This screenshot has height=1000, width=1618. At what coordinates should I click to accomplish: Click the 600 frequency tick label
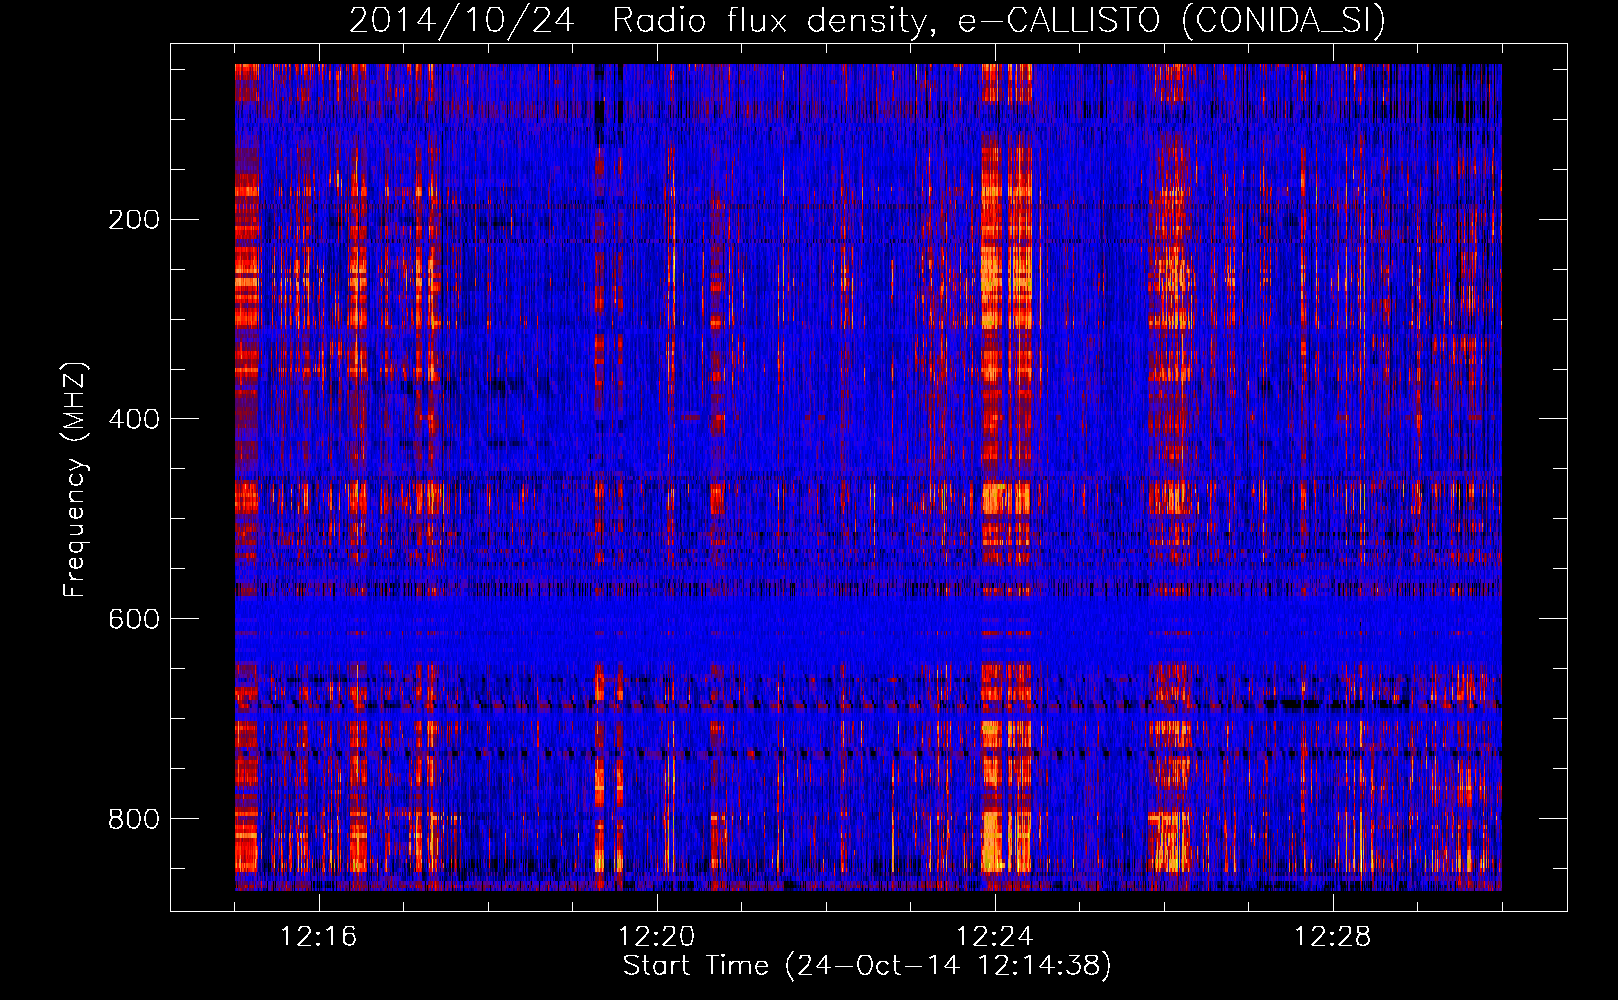point(134,619)
